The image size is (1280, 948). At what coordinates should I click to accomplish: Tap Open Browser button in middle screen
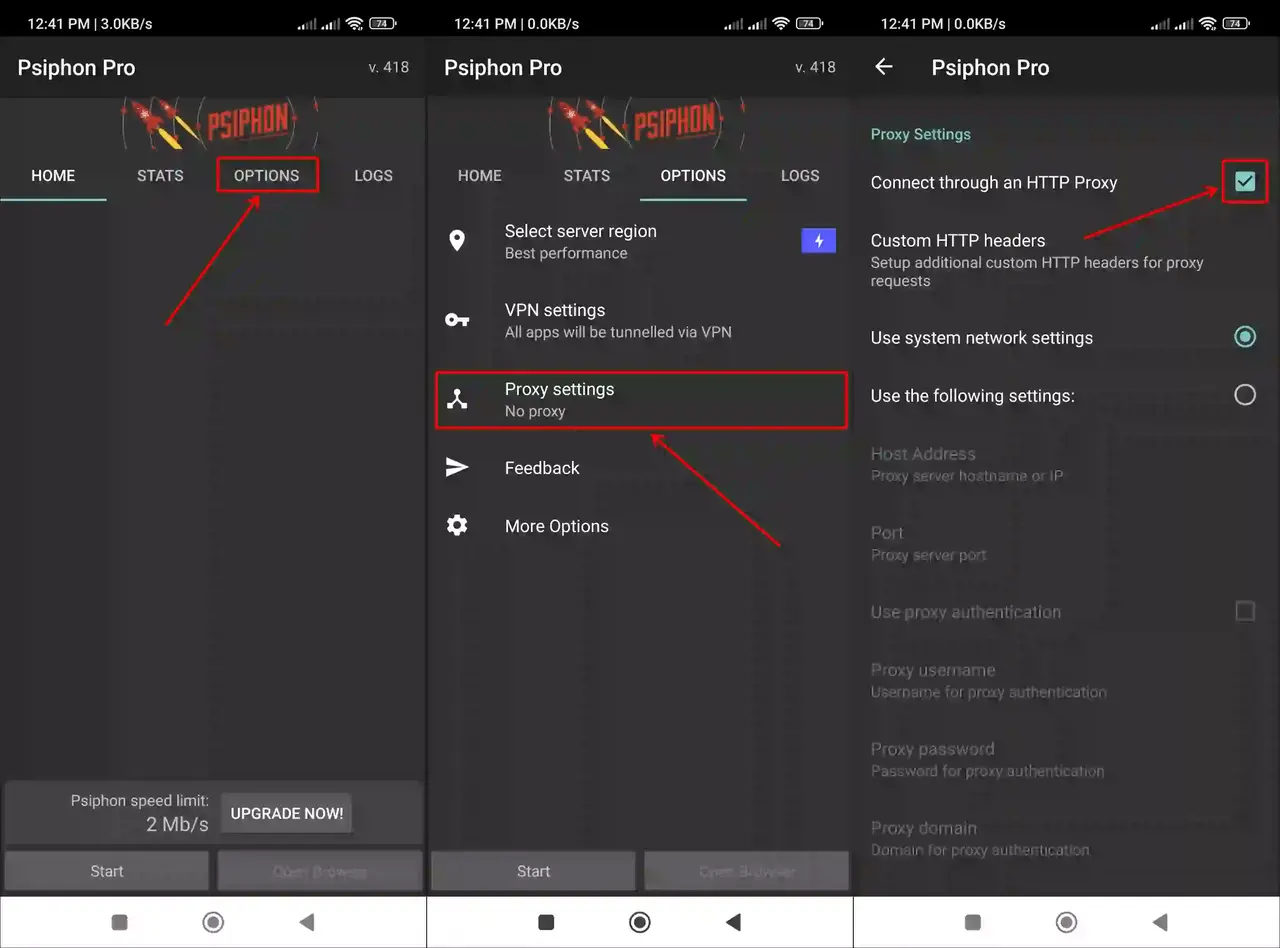[747, 871]
